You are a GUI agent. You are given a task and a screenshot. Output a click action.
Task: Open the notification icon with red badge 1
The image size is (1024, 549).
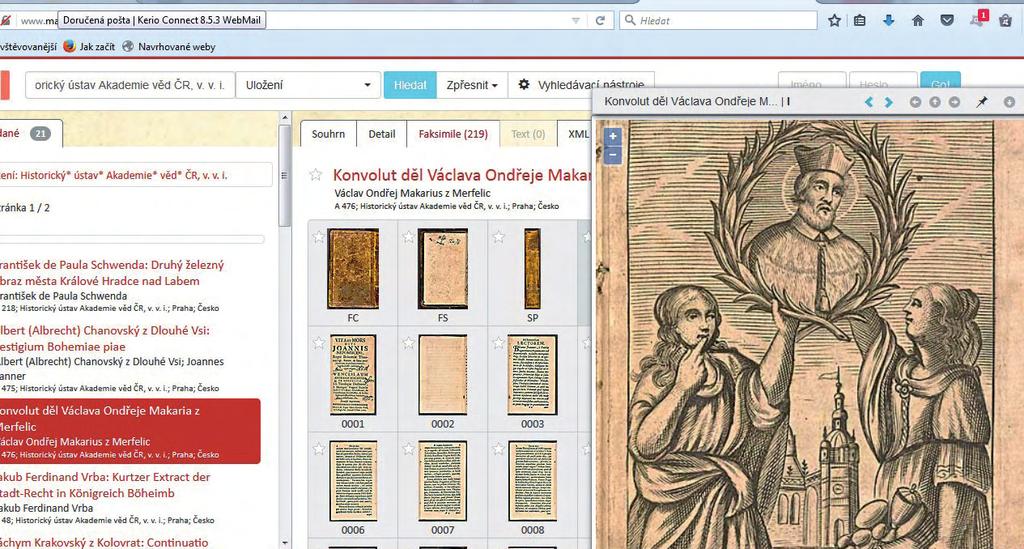click(x=978, y=19)
